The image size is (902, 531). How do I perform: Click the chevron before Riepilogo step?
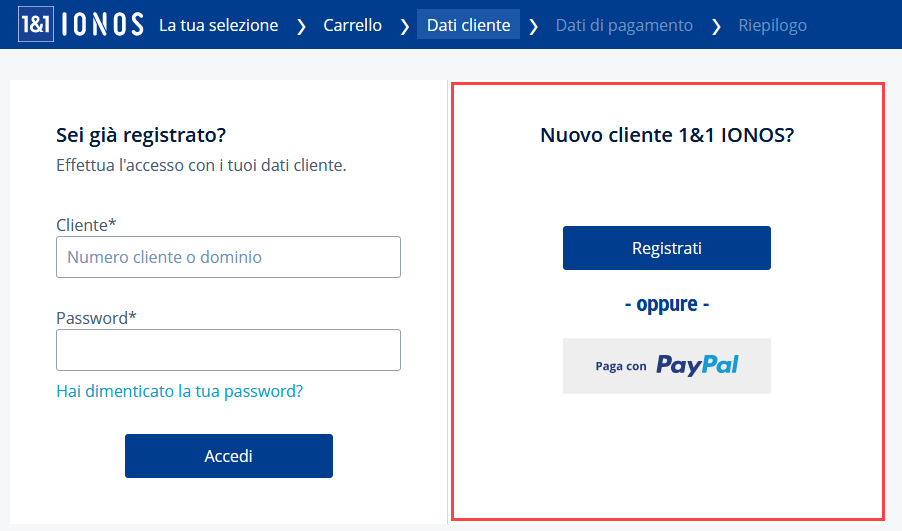click(716, 26)
